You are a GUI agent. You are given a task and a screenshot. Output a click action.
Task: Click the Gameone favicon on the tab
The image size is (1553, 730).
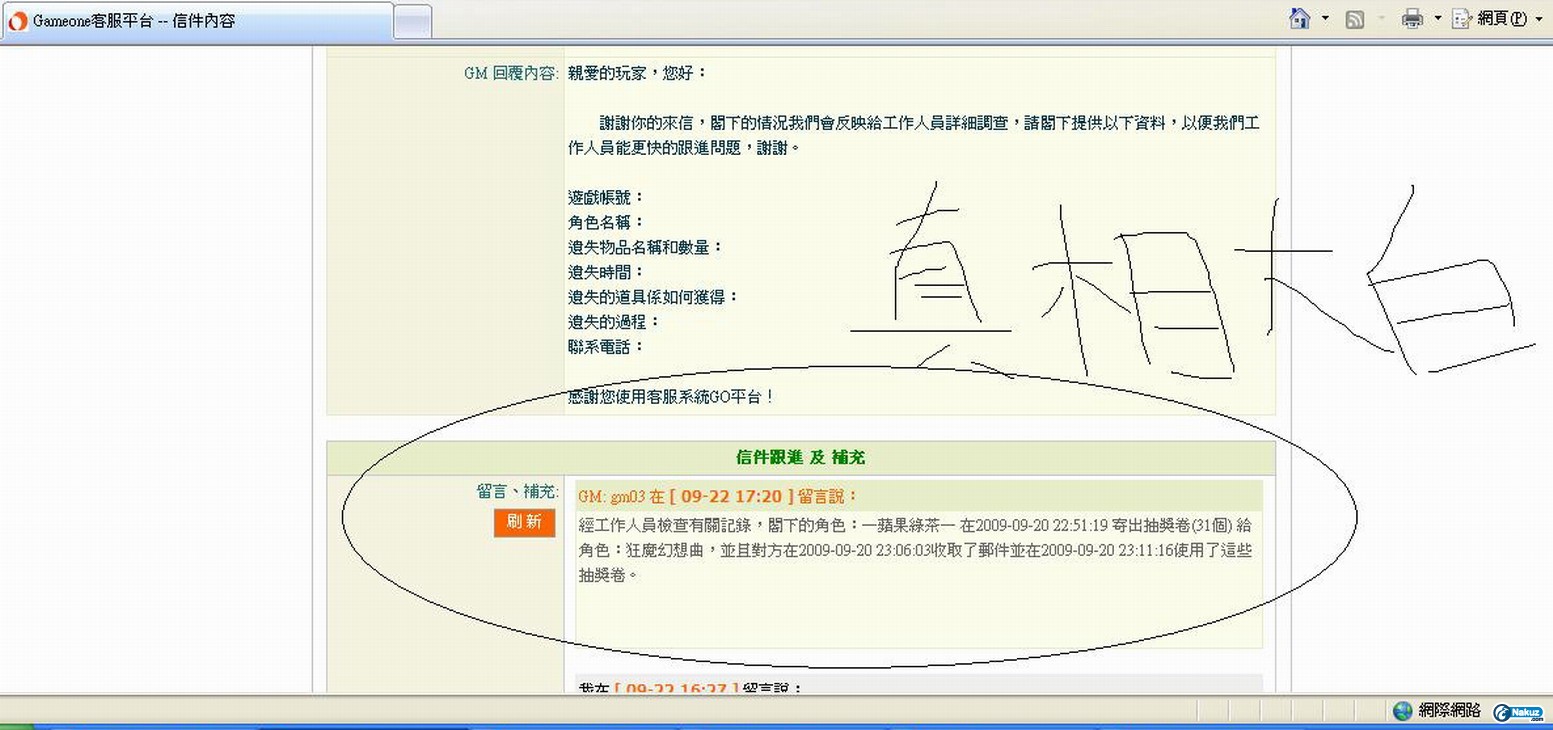point(18,21)
